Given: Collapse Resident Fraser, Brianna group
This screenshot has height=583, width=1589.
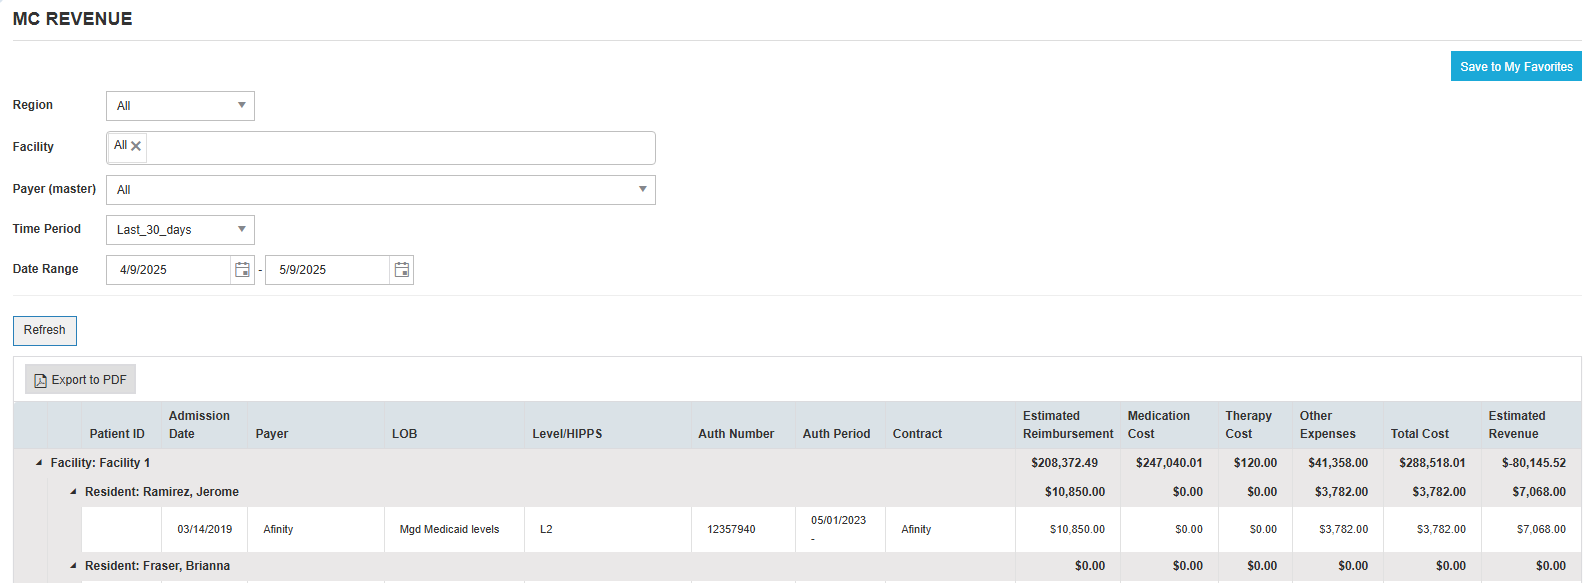Looking at the screenshot, I should click(73, 566).
